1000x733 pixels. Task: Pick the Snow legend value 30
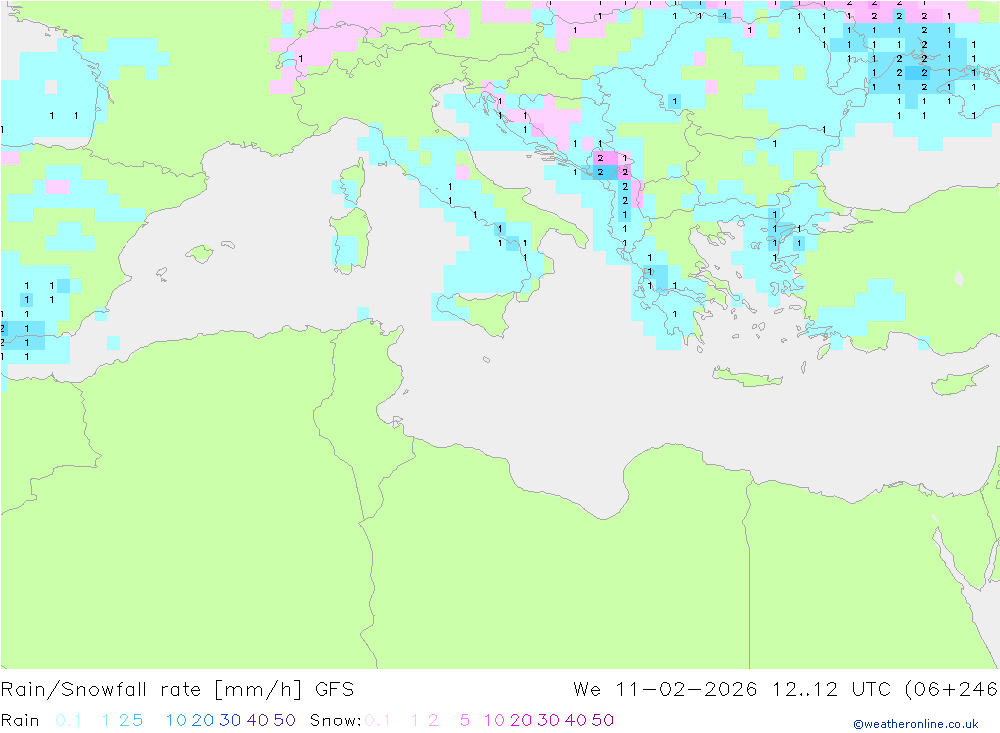[548, 720]
